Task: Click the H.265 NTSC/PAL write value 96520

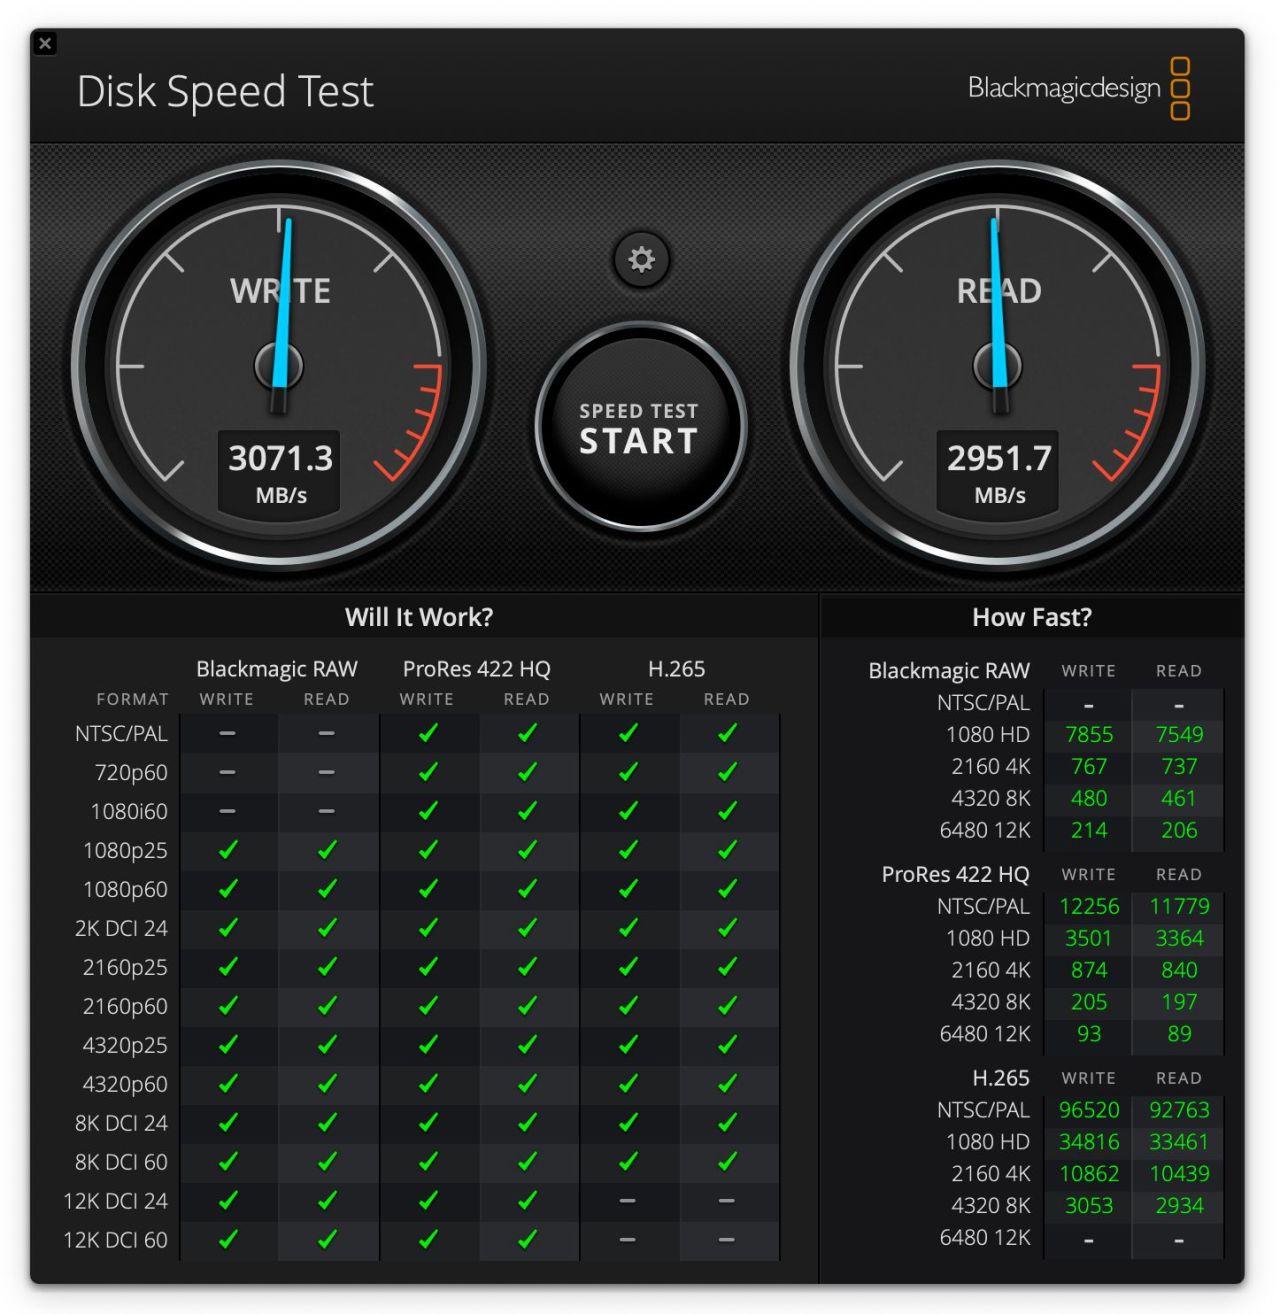Action: [1089, 1111]
